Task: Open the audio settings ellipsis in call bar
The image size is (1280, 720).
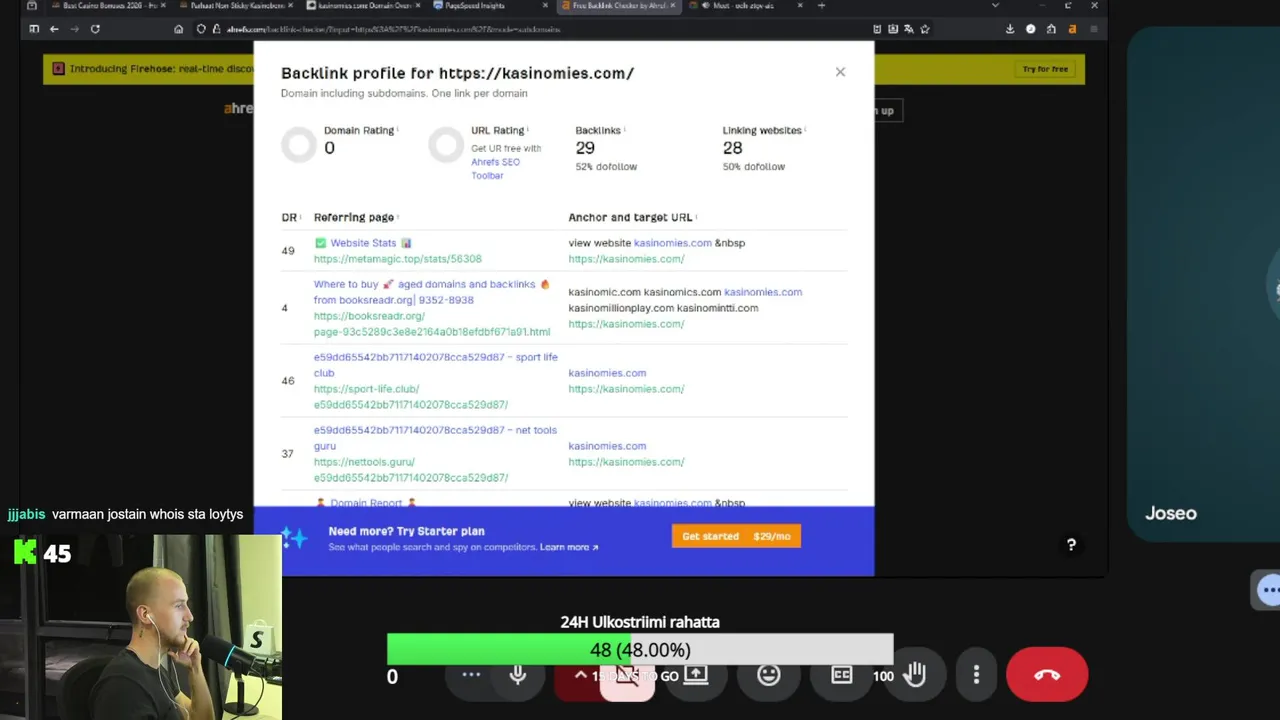Action: pos(471,675)
